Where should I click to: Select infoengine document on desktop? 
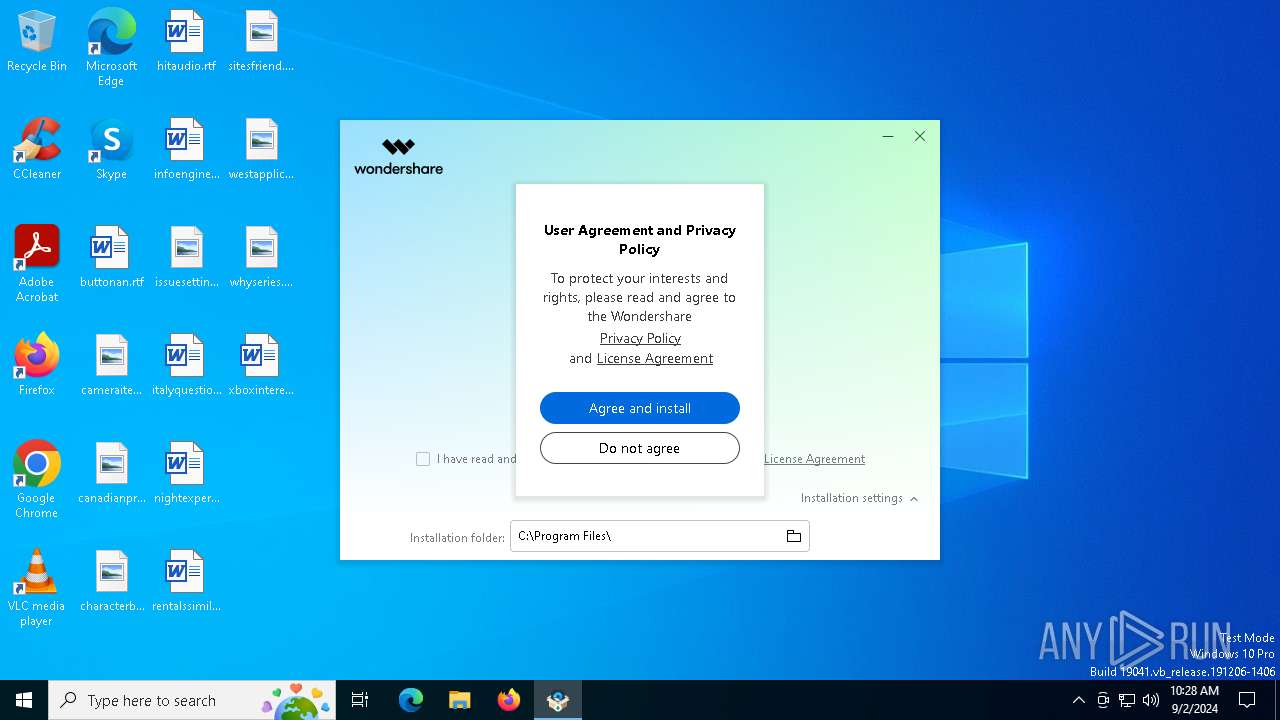click(186, 150)
